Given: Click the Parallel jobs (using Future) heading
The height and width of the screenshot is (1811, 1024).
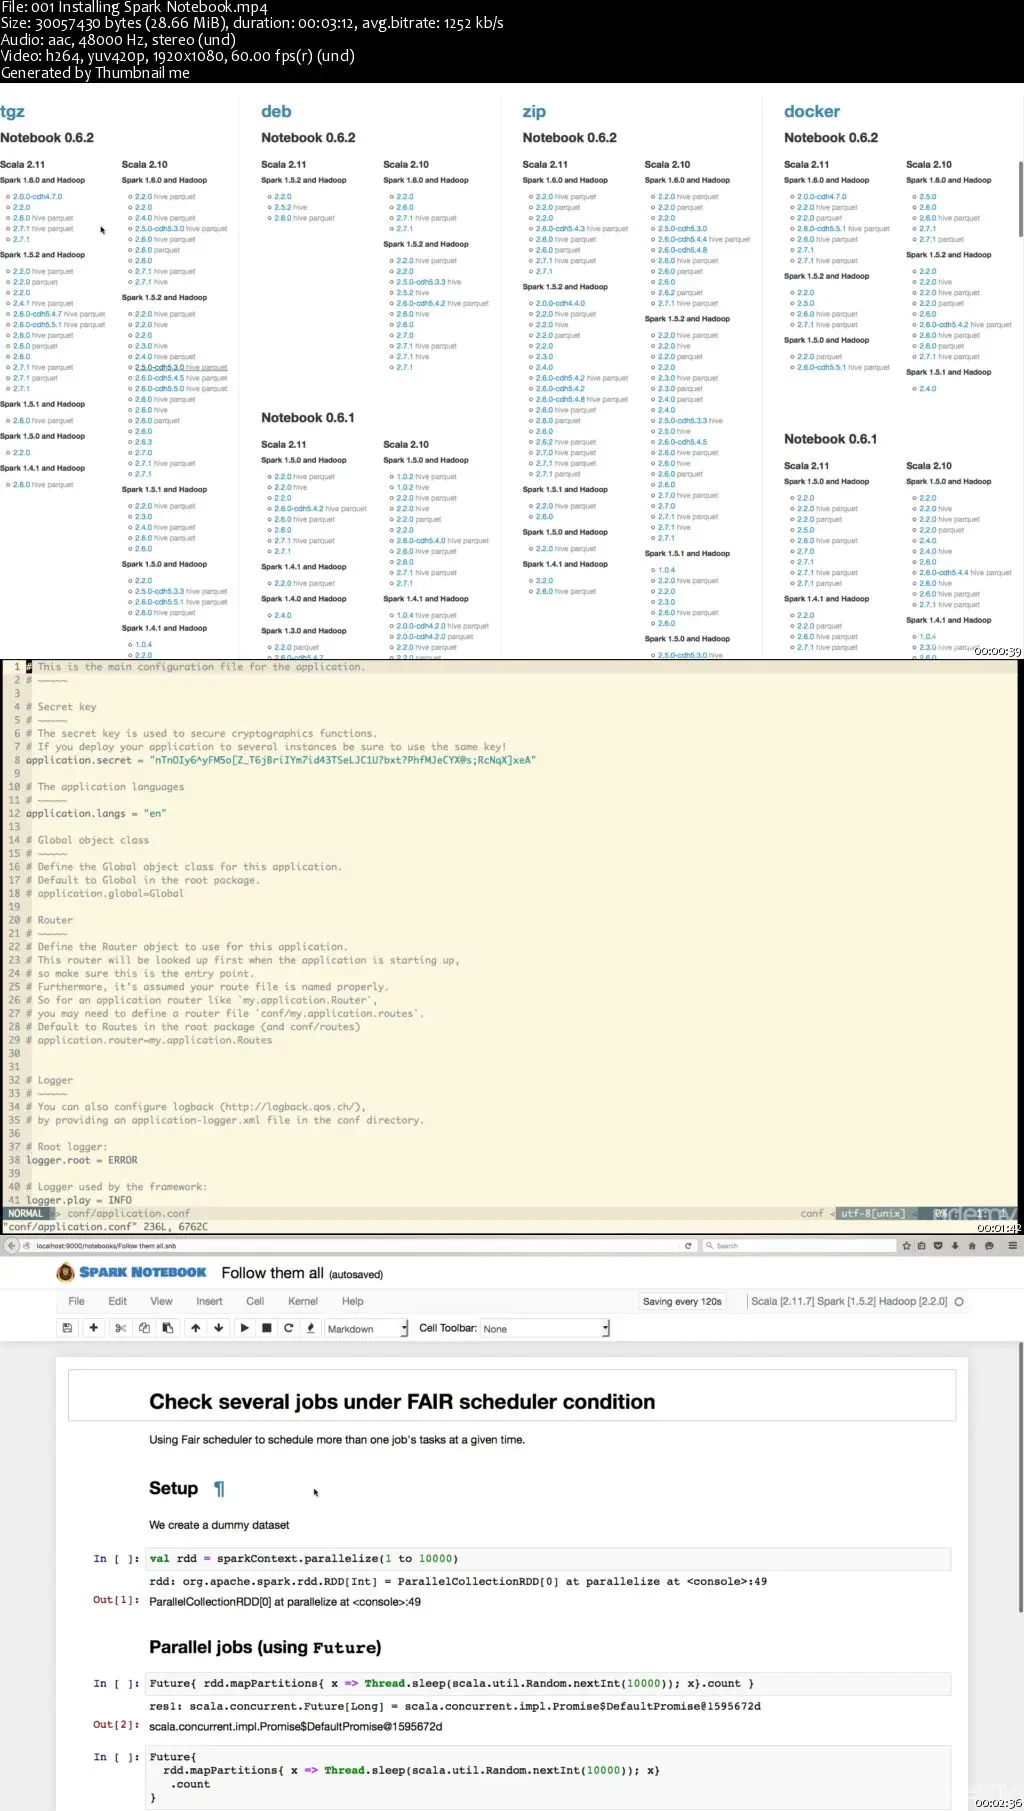Looking at the screenshot, I should [x=265, y=1648].
